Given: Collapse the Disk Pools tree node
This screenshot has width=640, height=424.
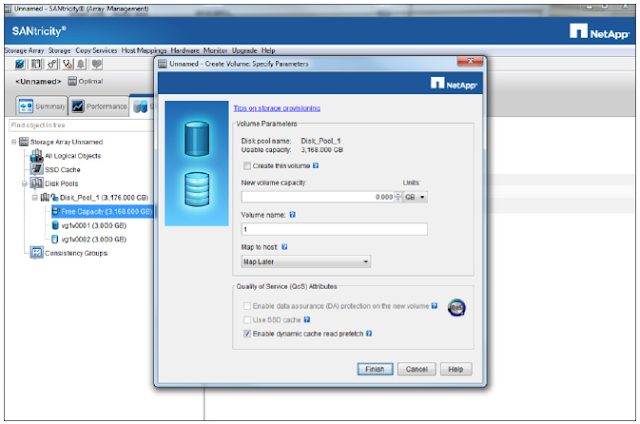Looking at the screenshot, I should click(x=24, y=184).
